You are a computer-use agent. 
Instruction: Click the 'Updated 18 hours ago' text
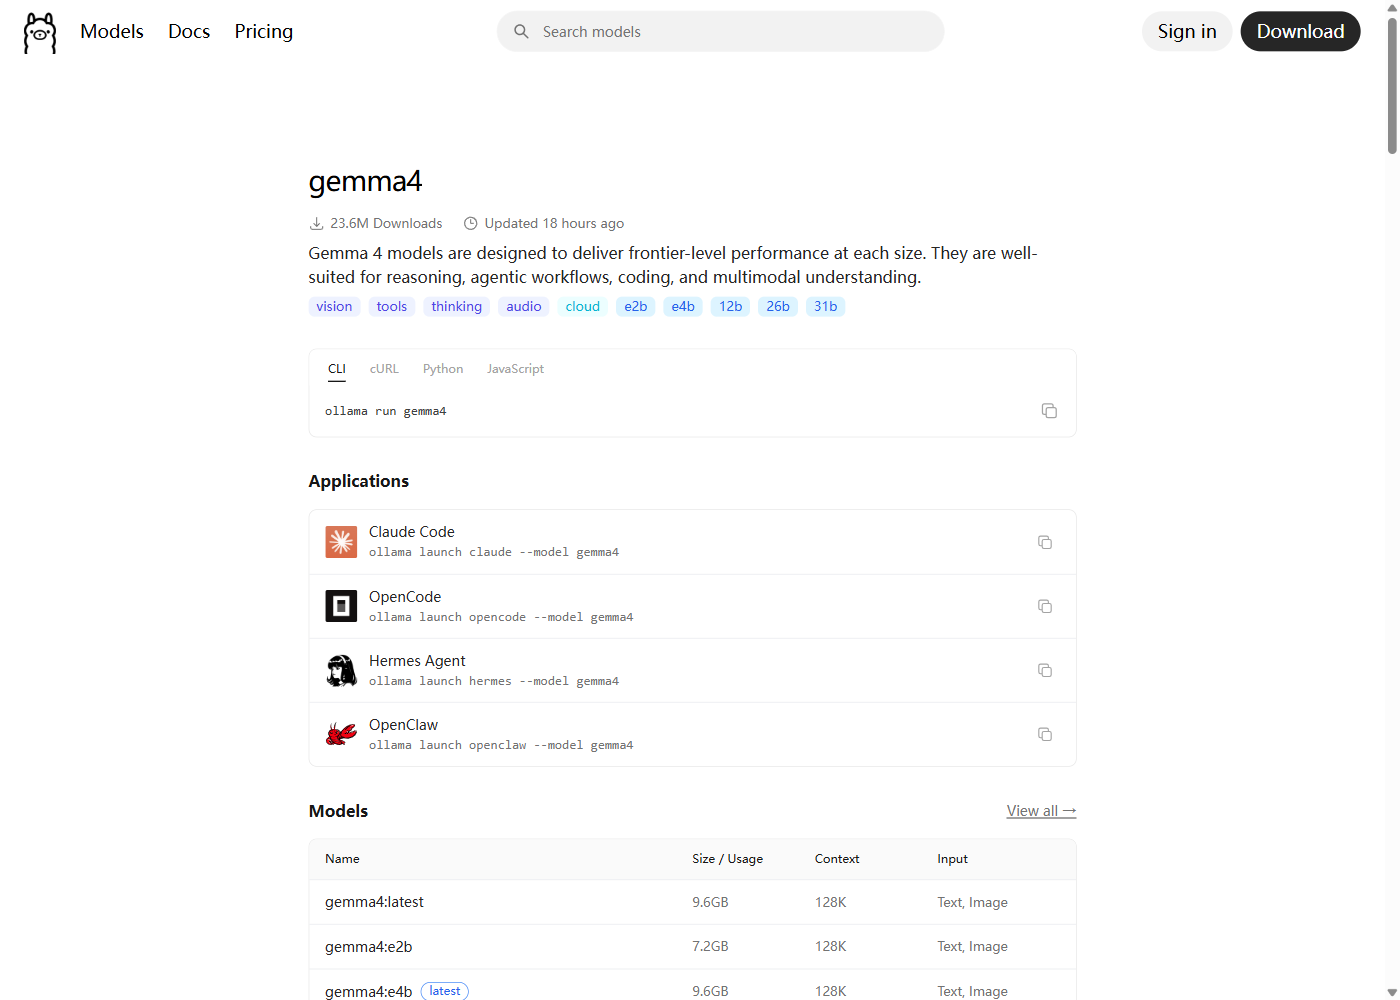tap(554, 224)
